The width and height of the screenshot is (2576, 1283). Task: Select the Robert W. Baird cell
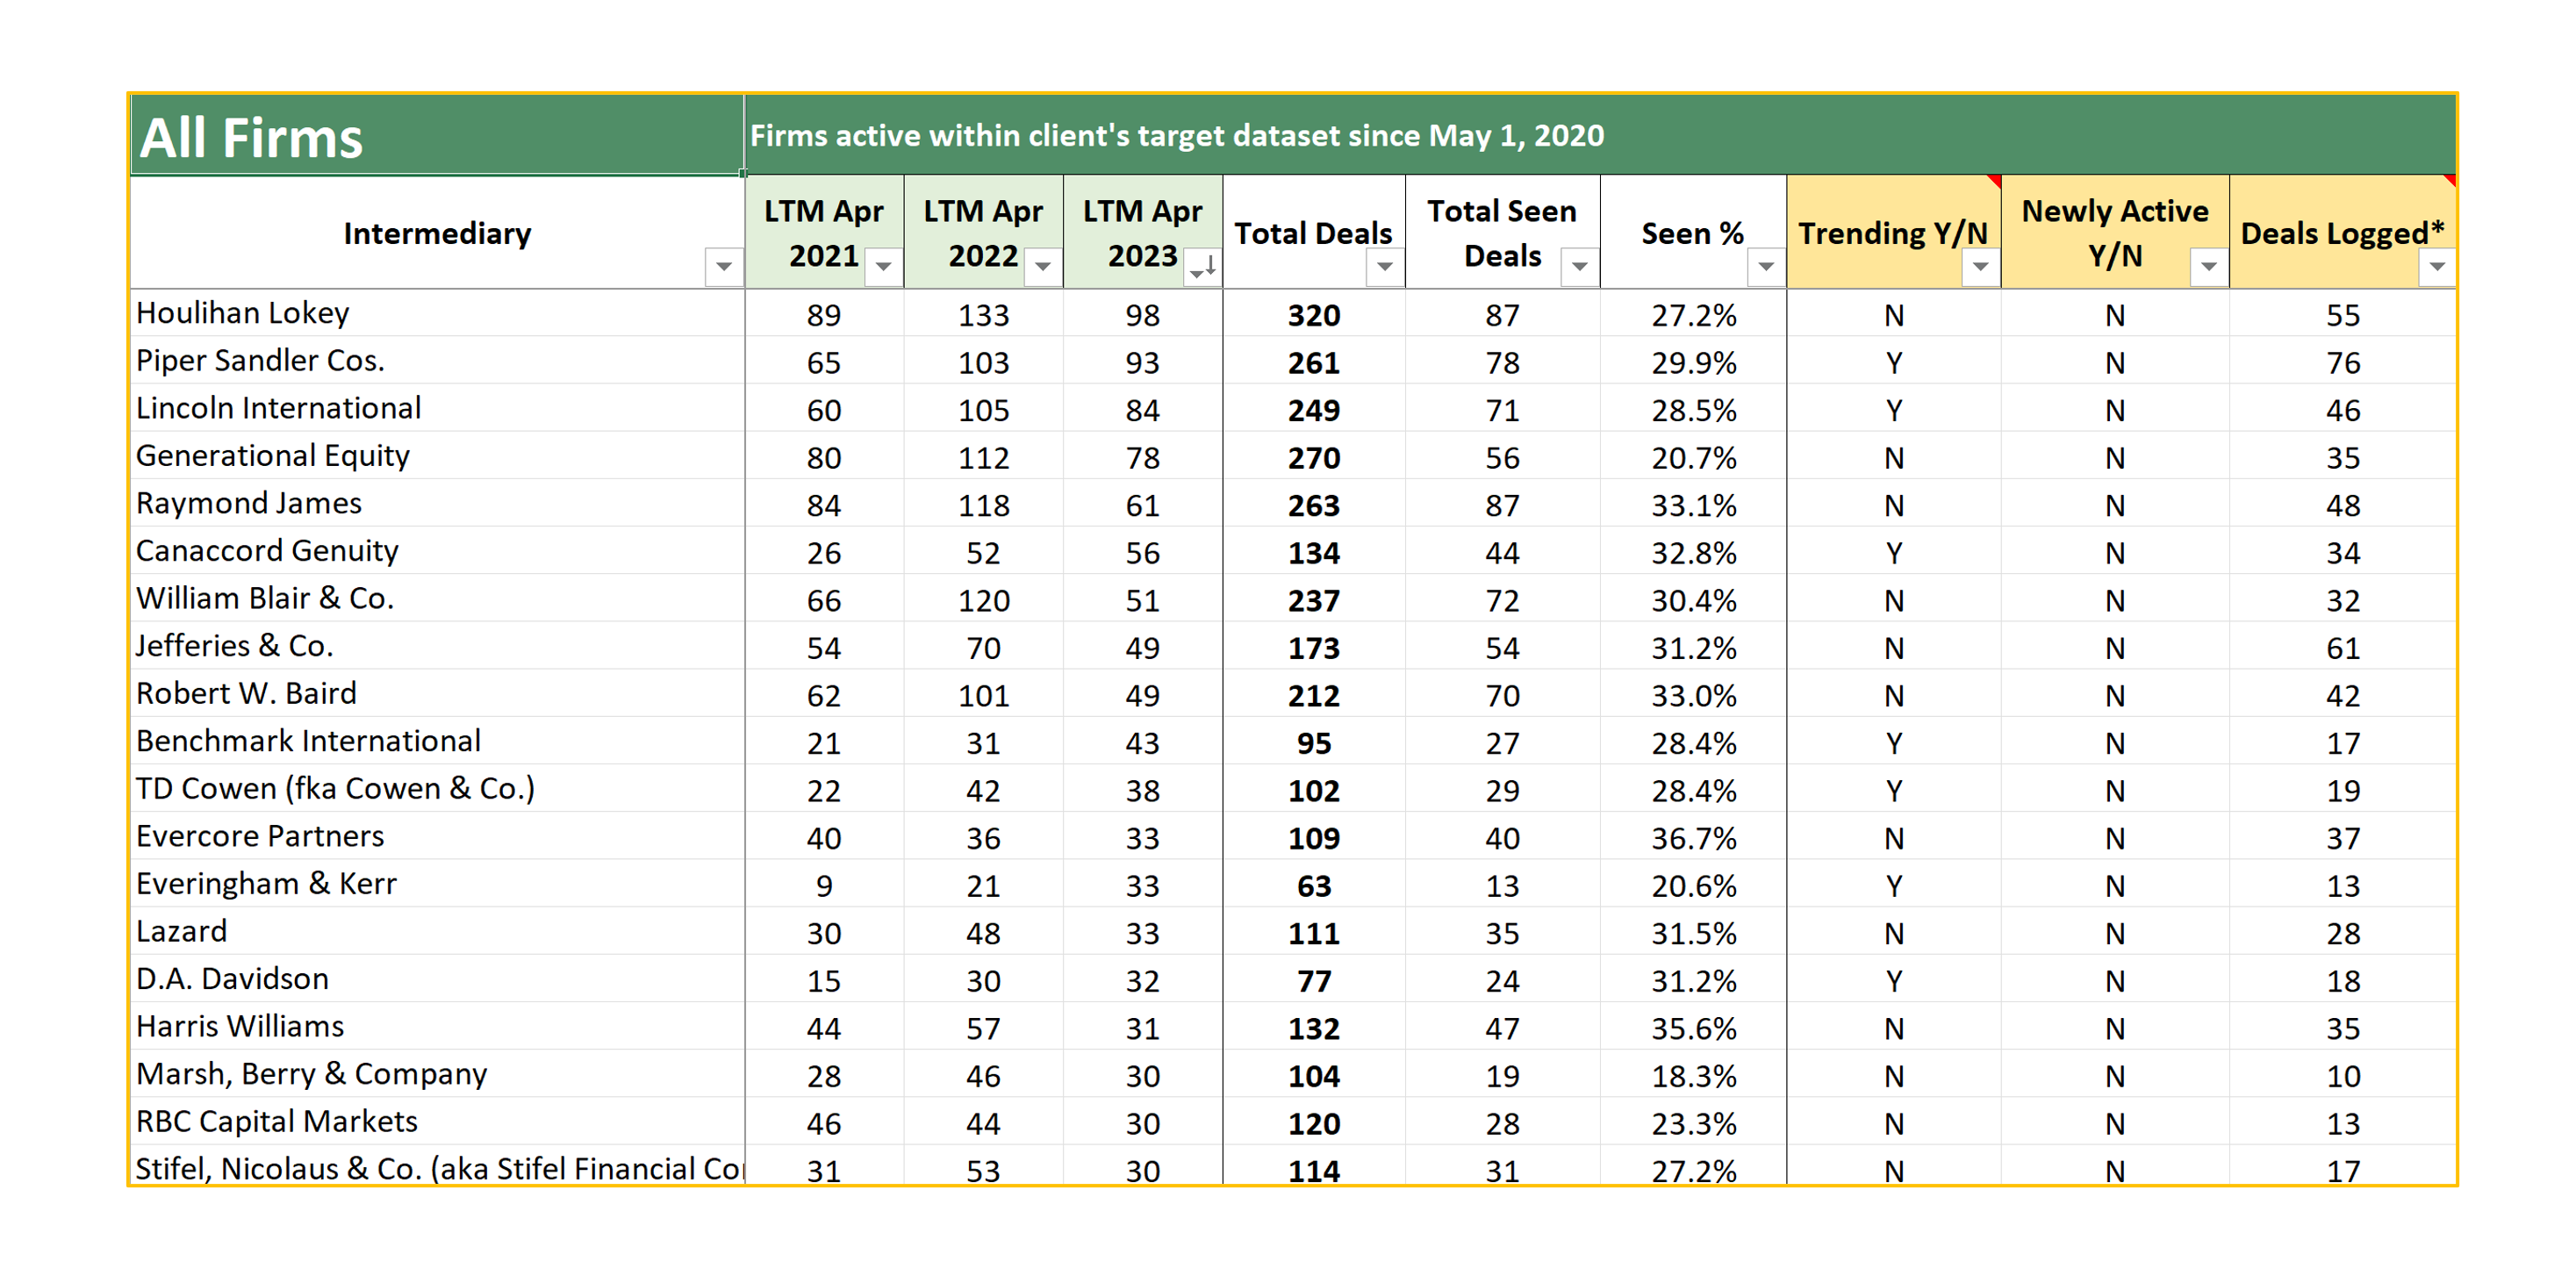click(x=437, y=694)
